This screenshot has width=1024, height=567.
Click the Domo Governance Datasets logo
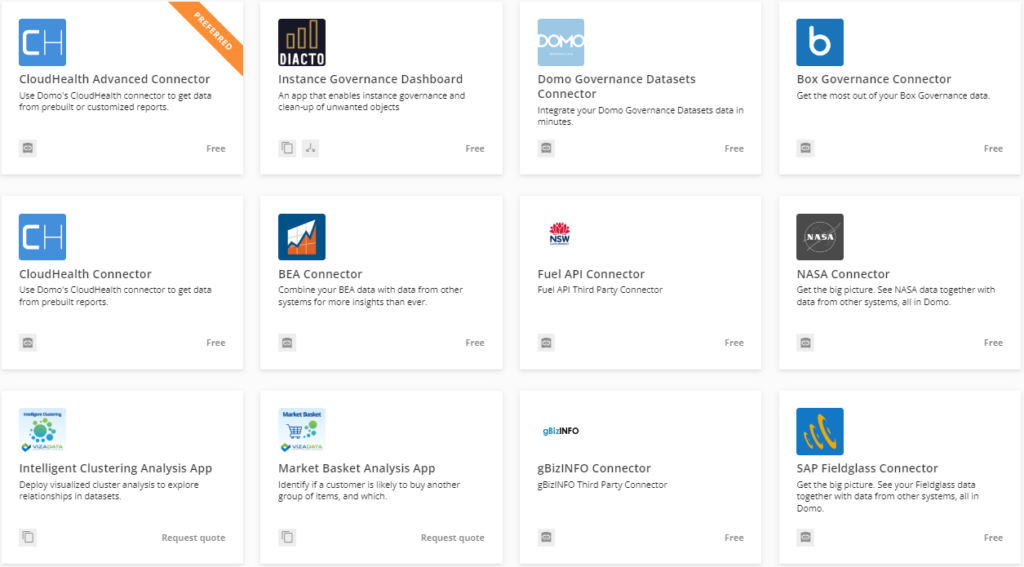(561, 43)
